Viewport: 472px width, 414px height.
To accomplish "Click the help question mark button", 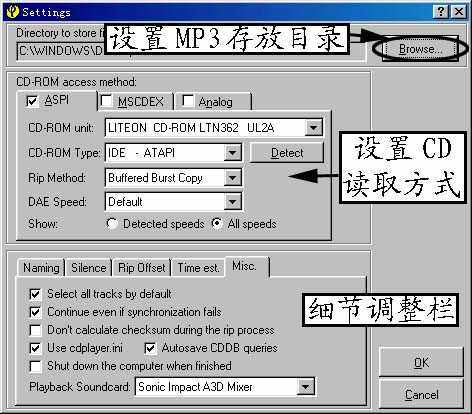I will point(441,12).
